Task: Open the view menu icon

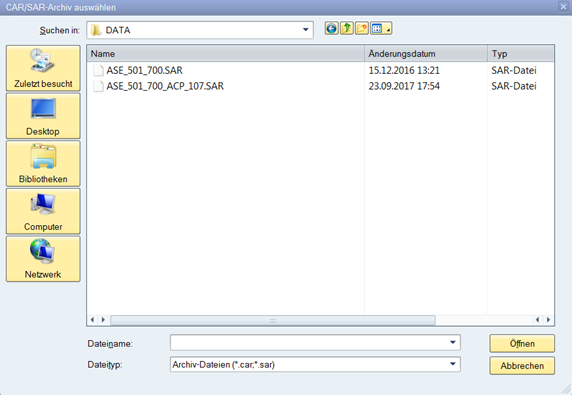Action: click(x=381, y=28)
